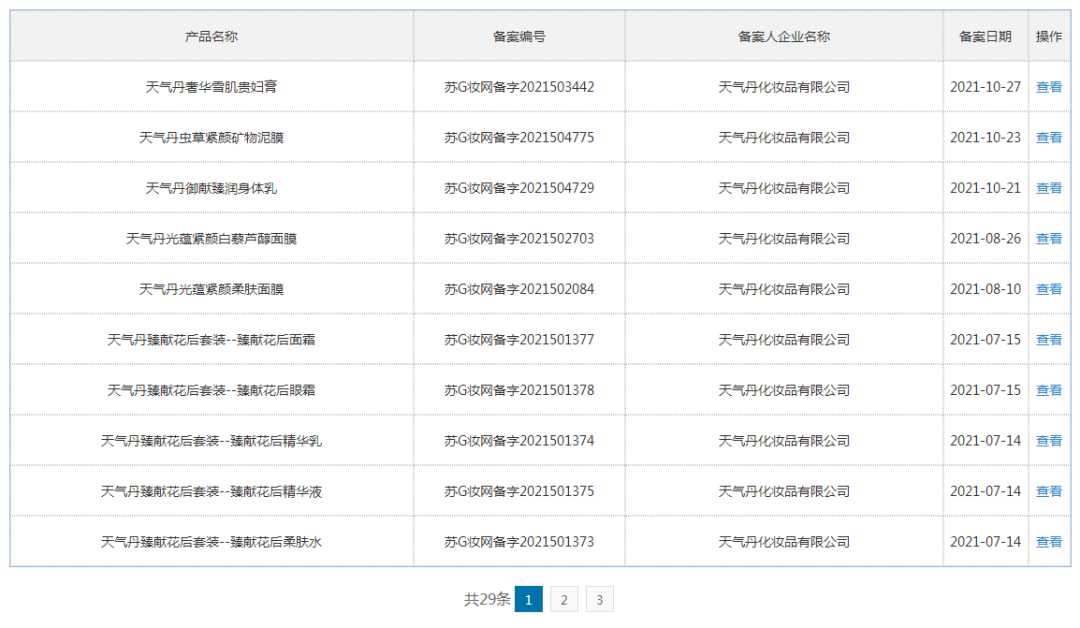Screen dimensions: 1080x628
Task: Go to page 1 of results
Action: coord(528,599)
